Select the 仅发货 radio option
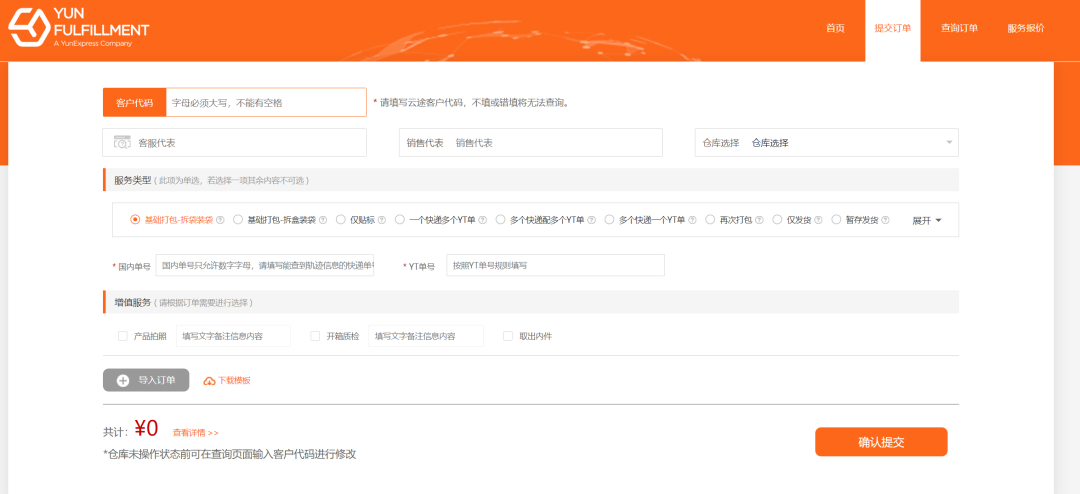This screenshot has height=494, width=1080. click(x=777, y=220)
